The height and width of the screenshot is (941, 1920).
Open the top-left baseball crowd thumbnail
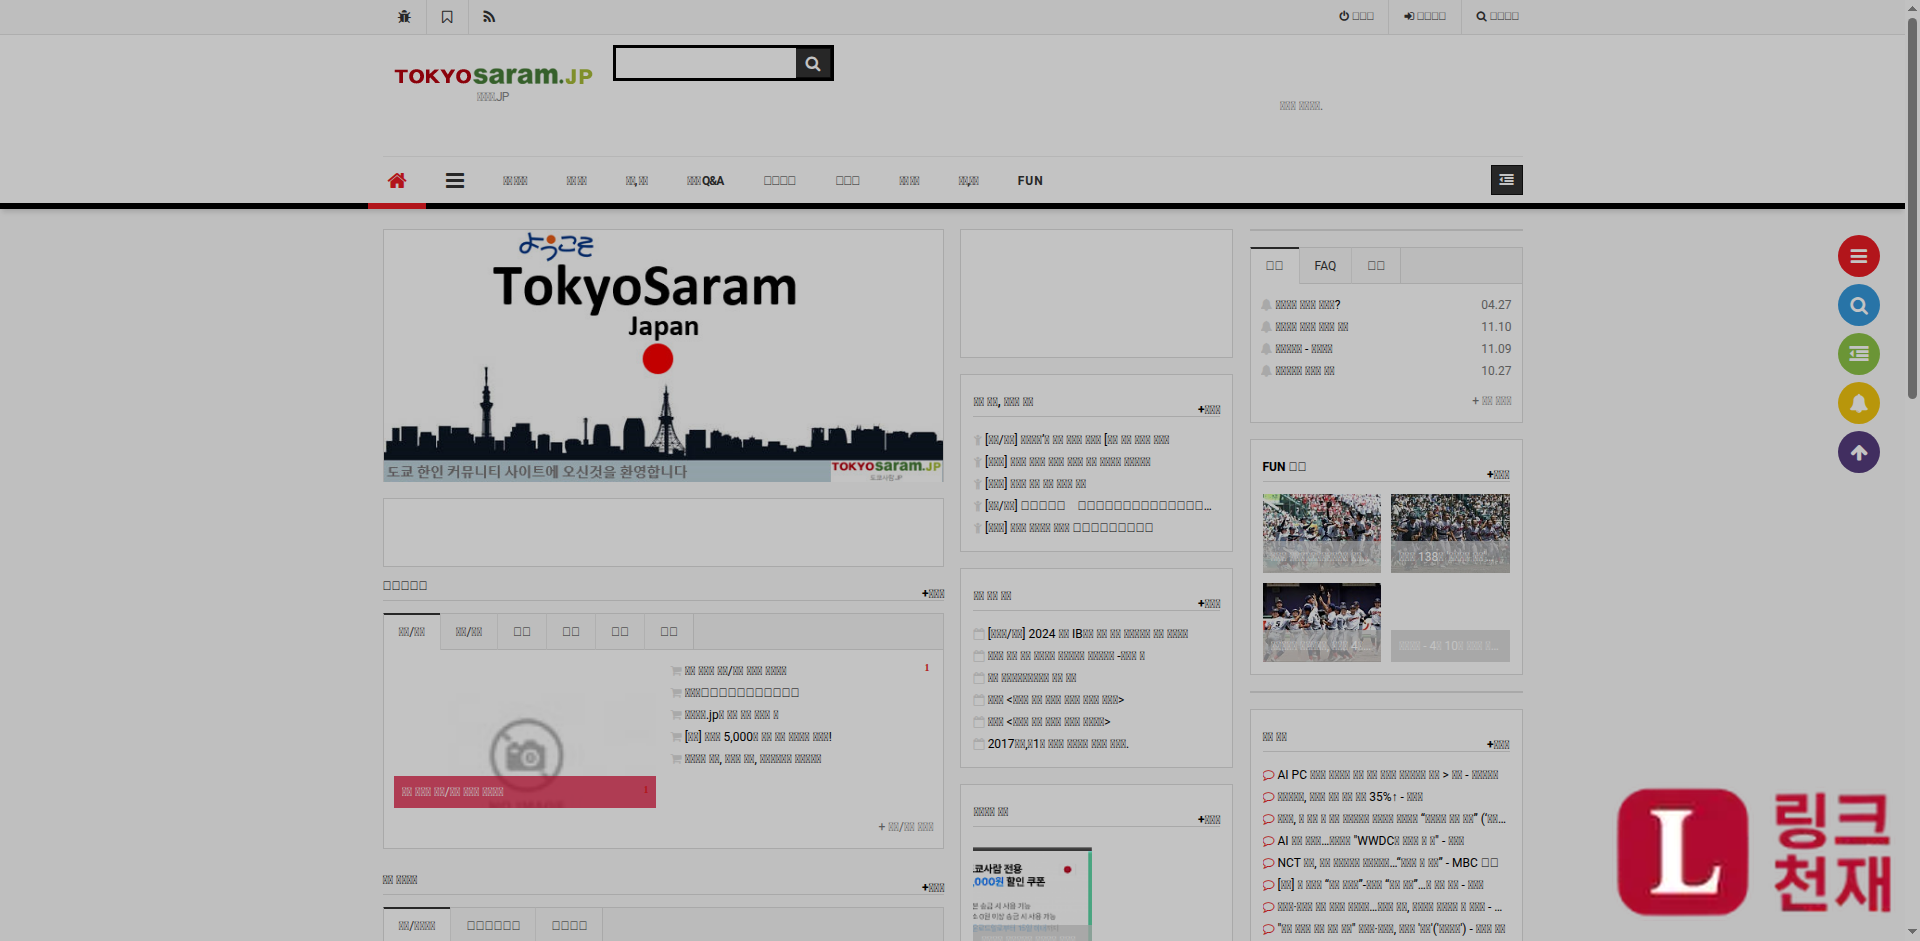tap(1321, 533)
